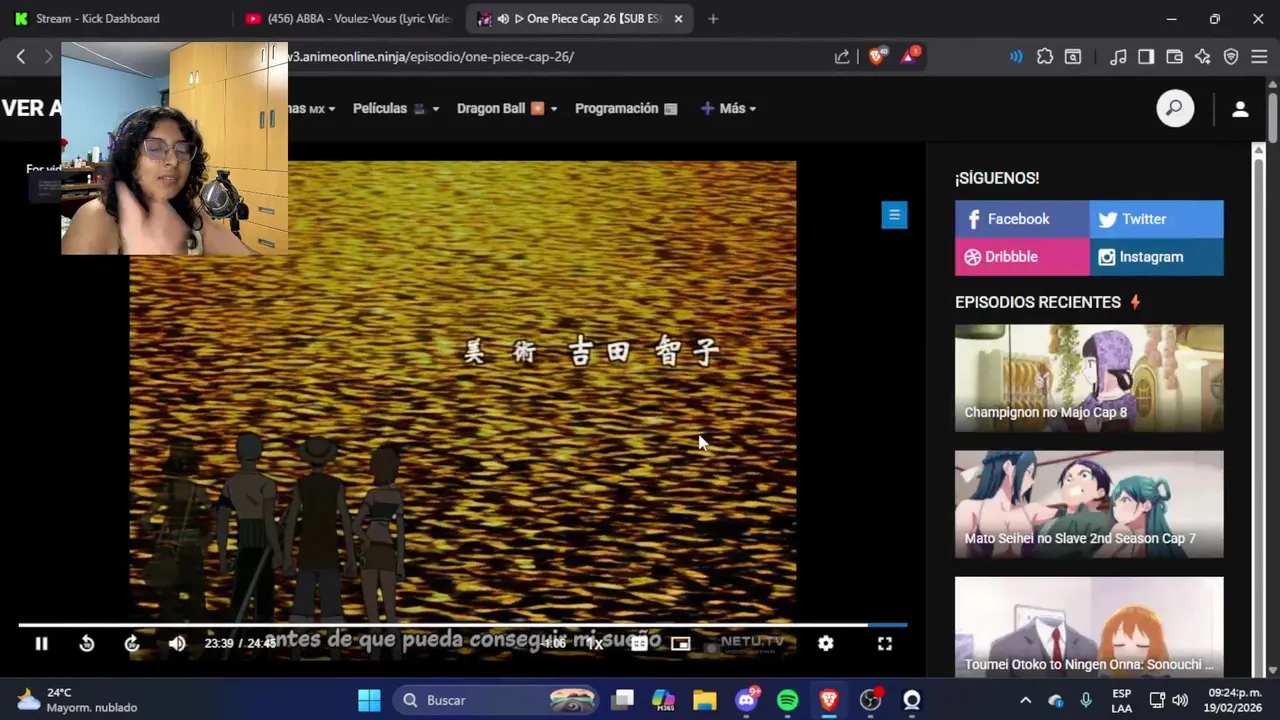Image resolution: width=1280 pixels, height=720 pixels.
Task: Toggle the browser sidebar panel
Action: tap(1146, 57)
